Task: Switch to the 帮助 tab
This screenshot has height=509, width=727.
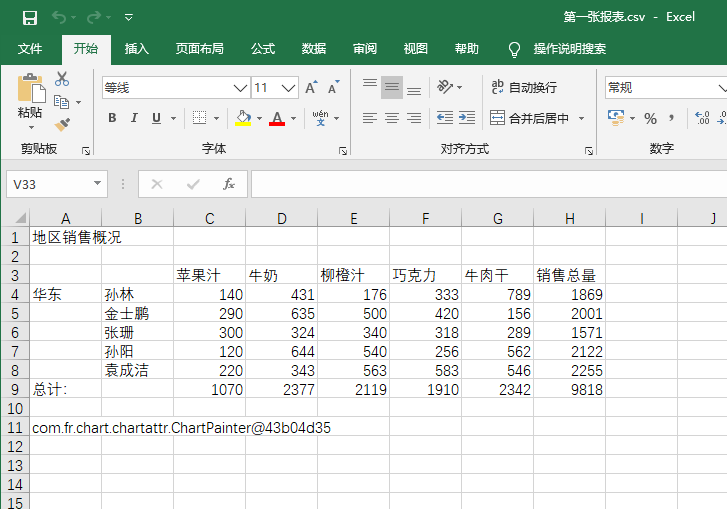Action: coord(466,49)
